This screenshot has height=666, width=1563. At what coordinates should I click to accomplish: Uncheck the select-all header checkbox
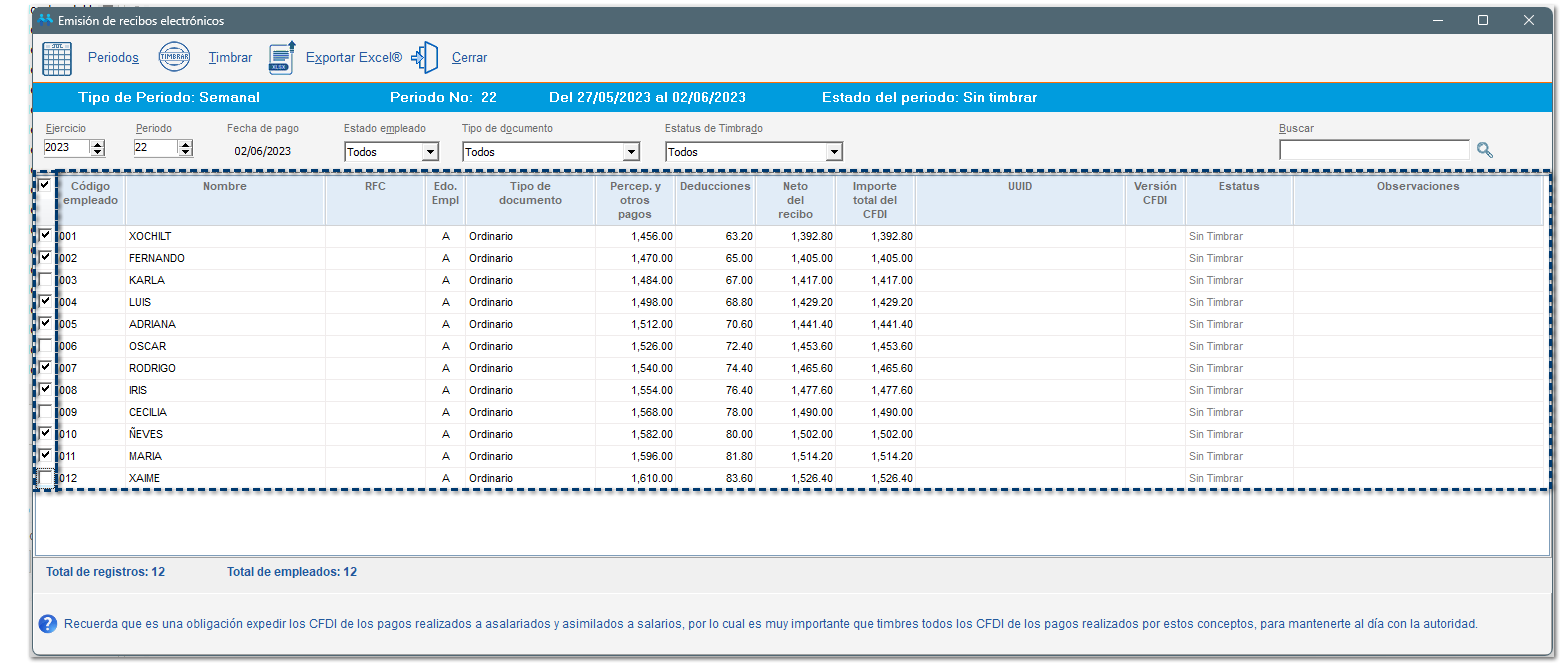[45, 185]
